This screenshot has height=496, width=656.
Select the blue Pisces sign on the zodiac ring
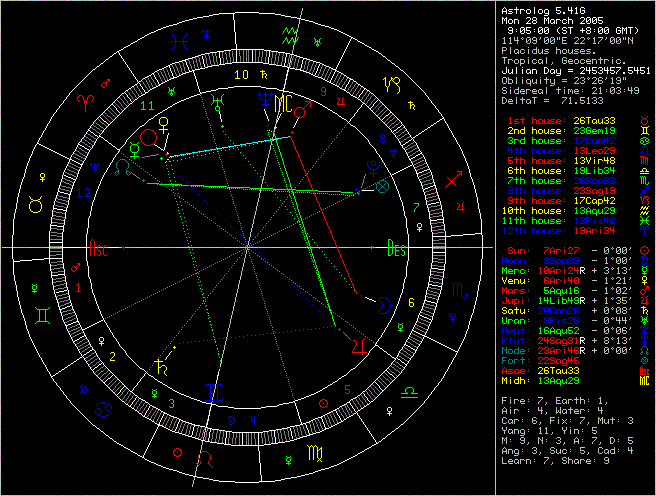180,41
